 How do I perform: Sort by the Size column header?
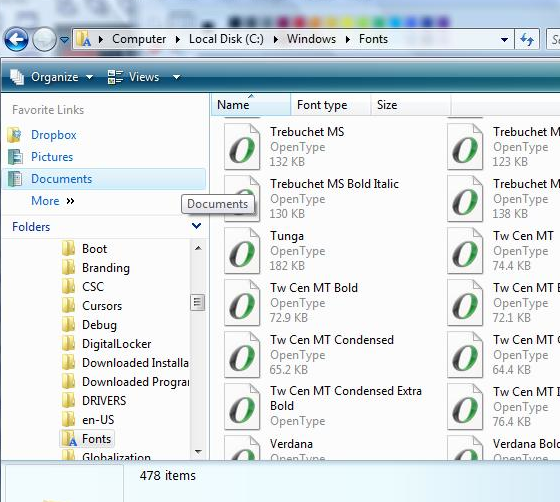(x=411, y=105)
